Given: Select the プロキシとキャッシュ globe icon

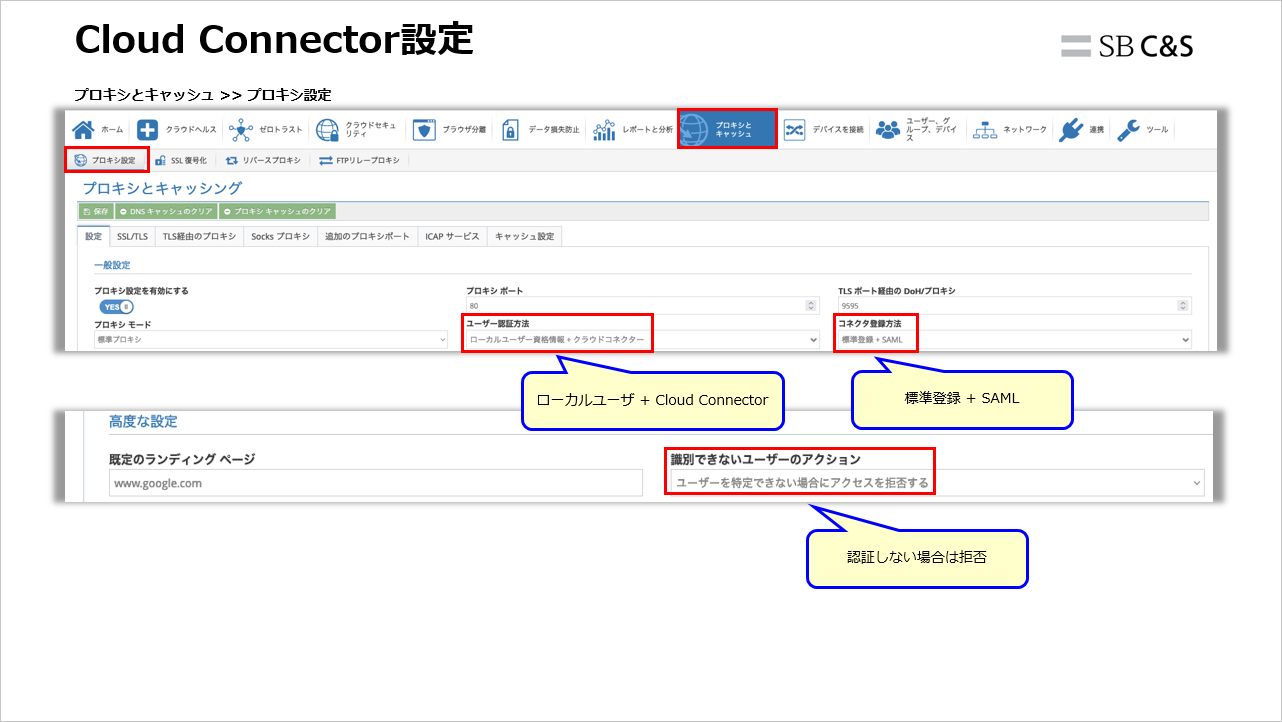Looking at the screenshot, I should [694, 129].
